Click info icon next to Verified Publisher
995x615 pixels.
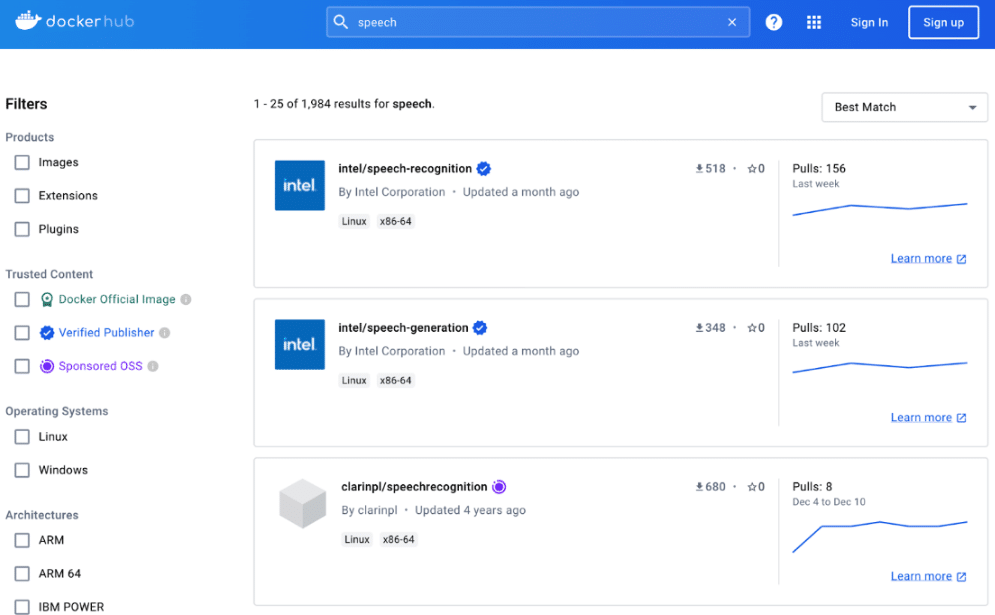164,333
